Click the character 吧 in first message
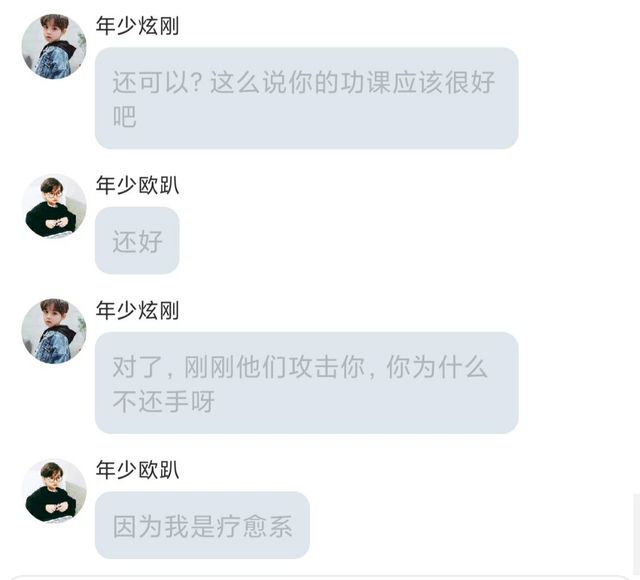640x580 pixels. click(x=124, y=117)
